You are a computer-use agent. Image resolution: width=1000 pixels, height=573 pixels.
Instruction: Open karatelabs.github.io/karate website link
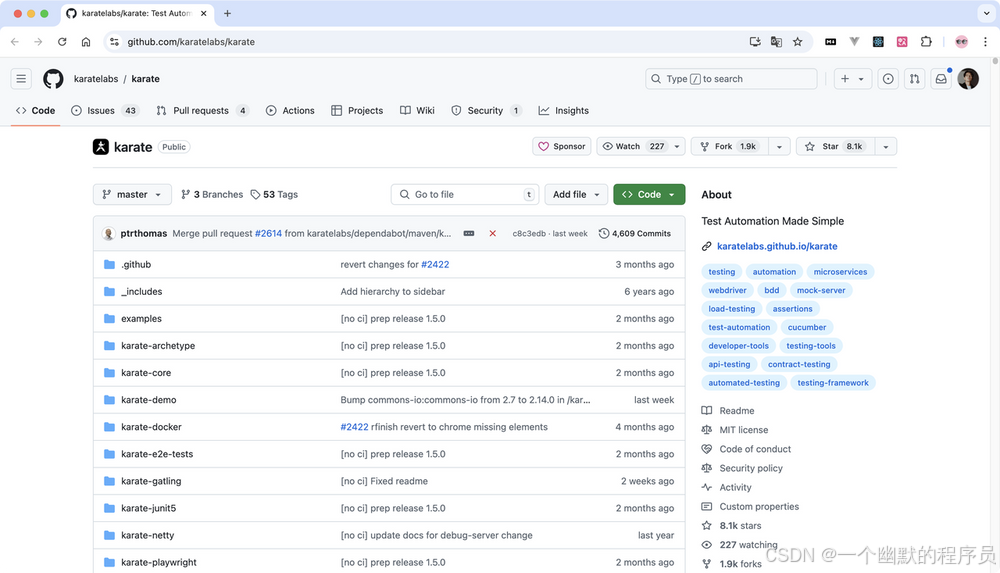(x=777, y=246)
